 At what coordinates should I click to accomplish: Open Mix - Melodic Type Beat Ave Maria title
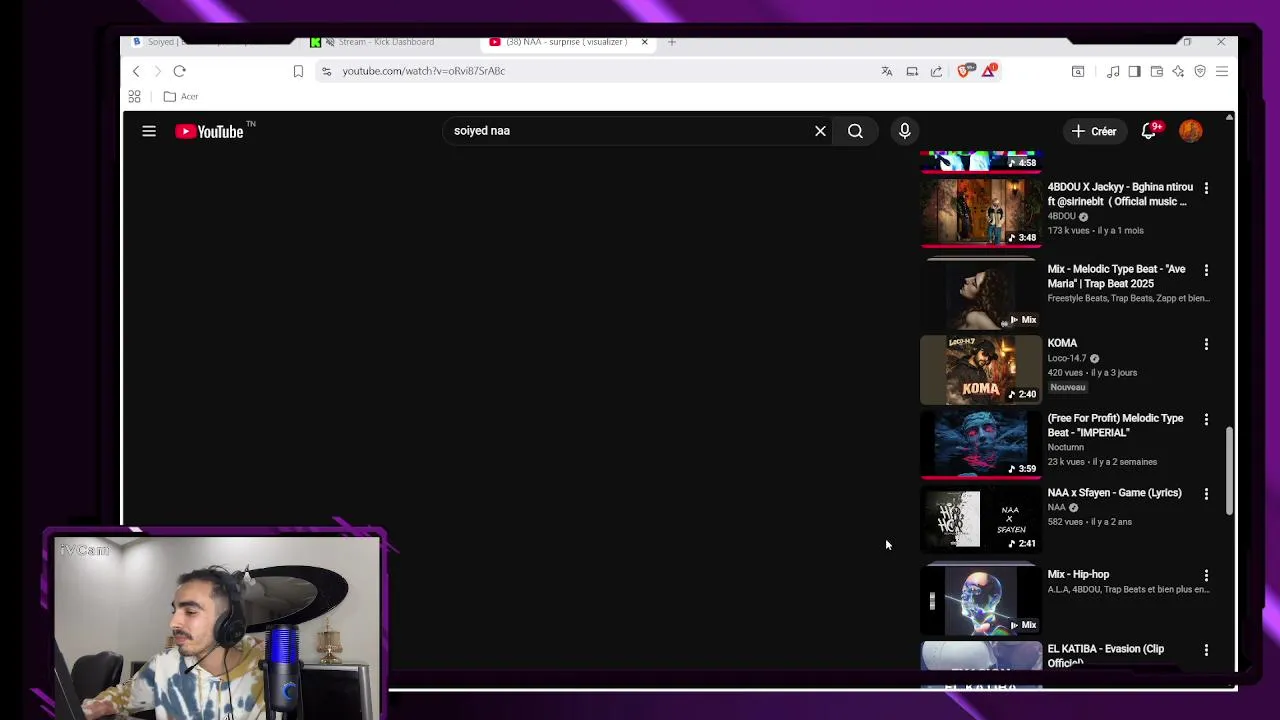(1116, 276)
